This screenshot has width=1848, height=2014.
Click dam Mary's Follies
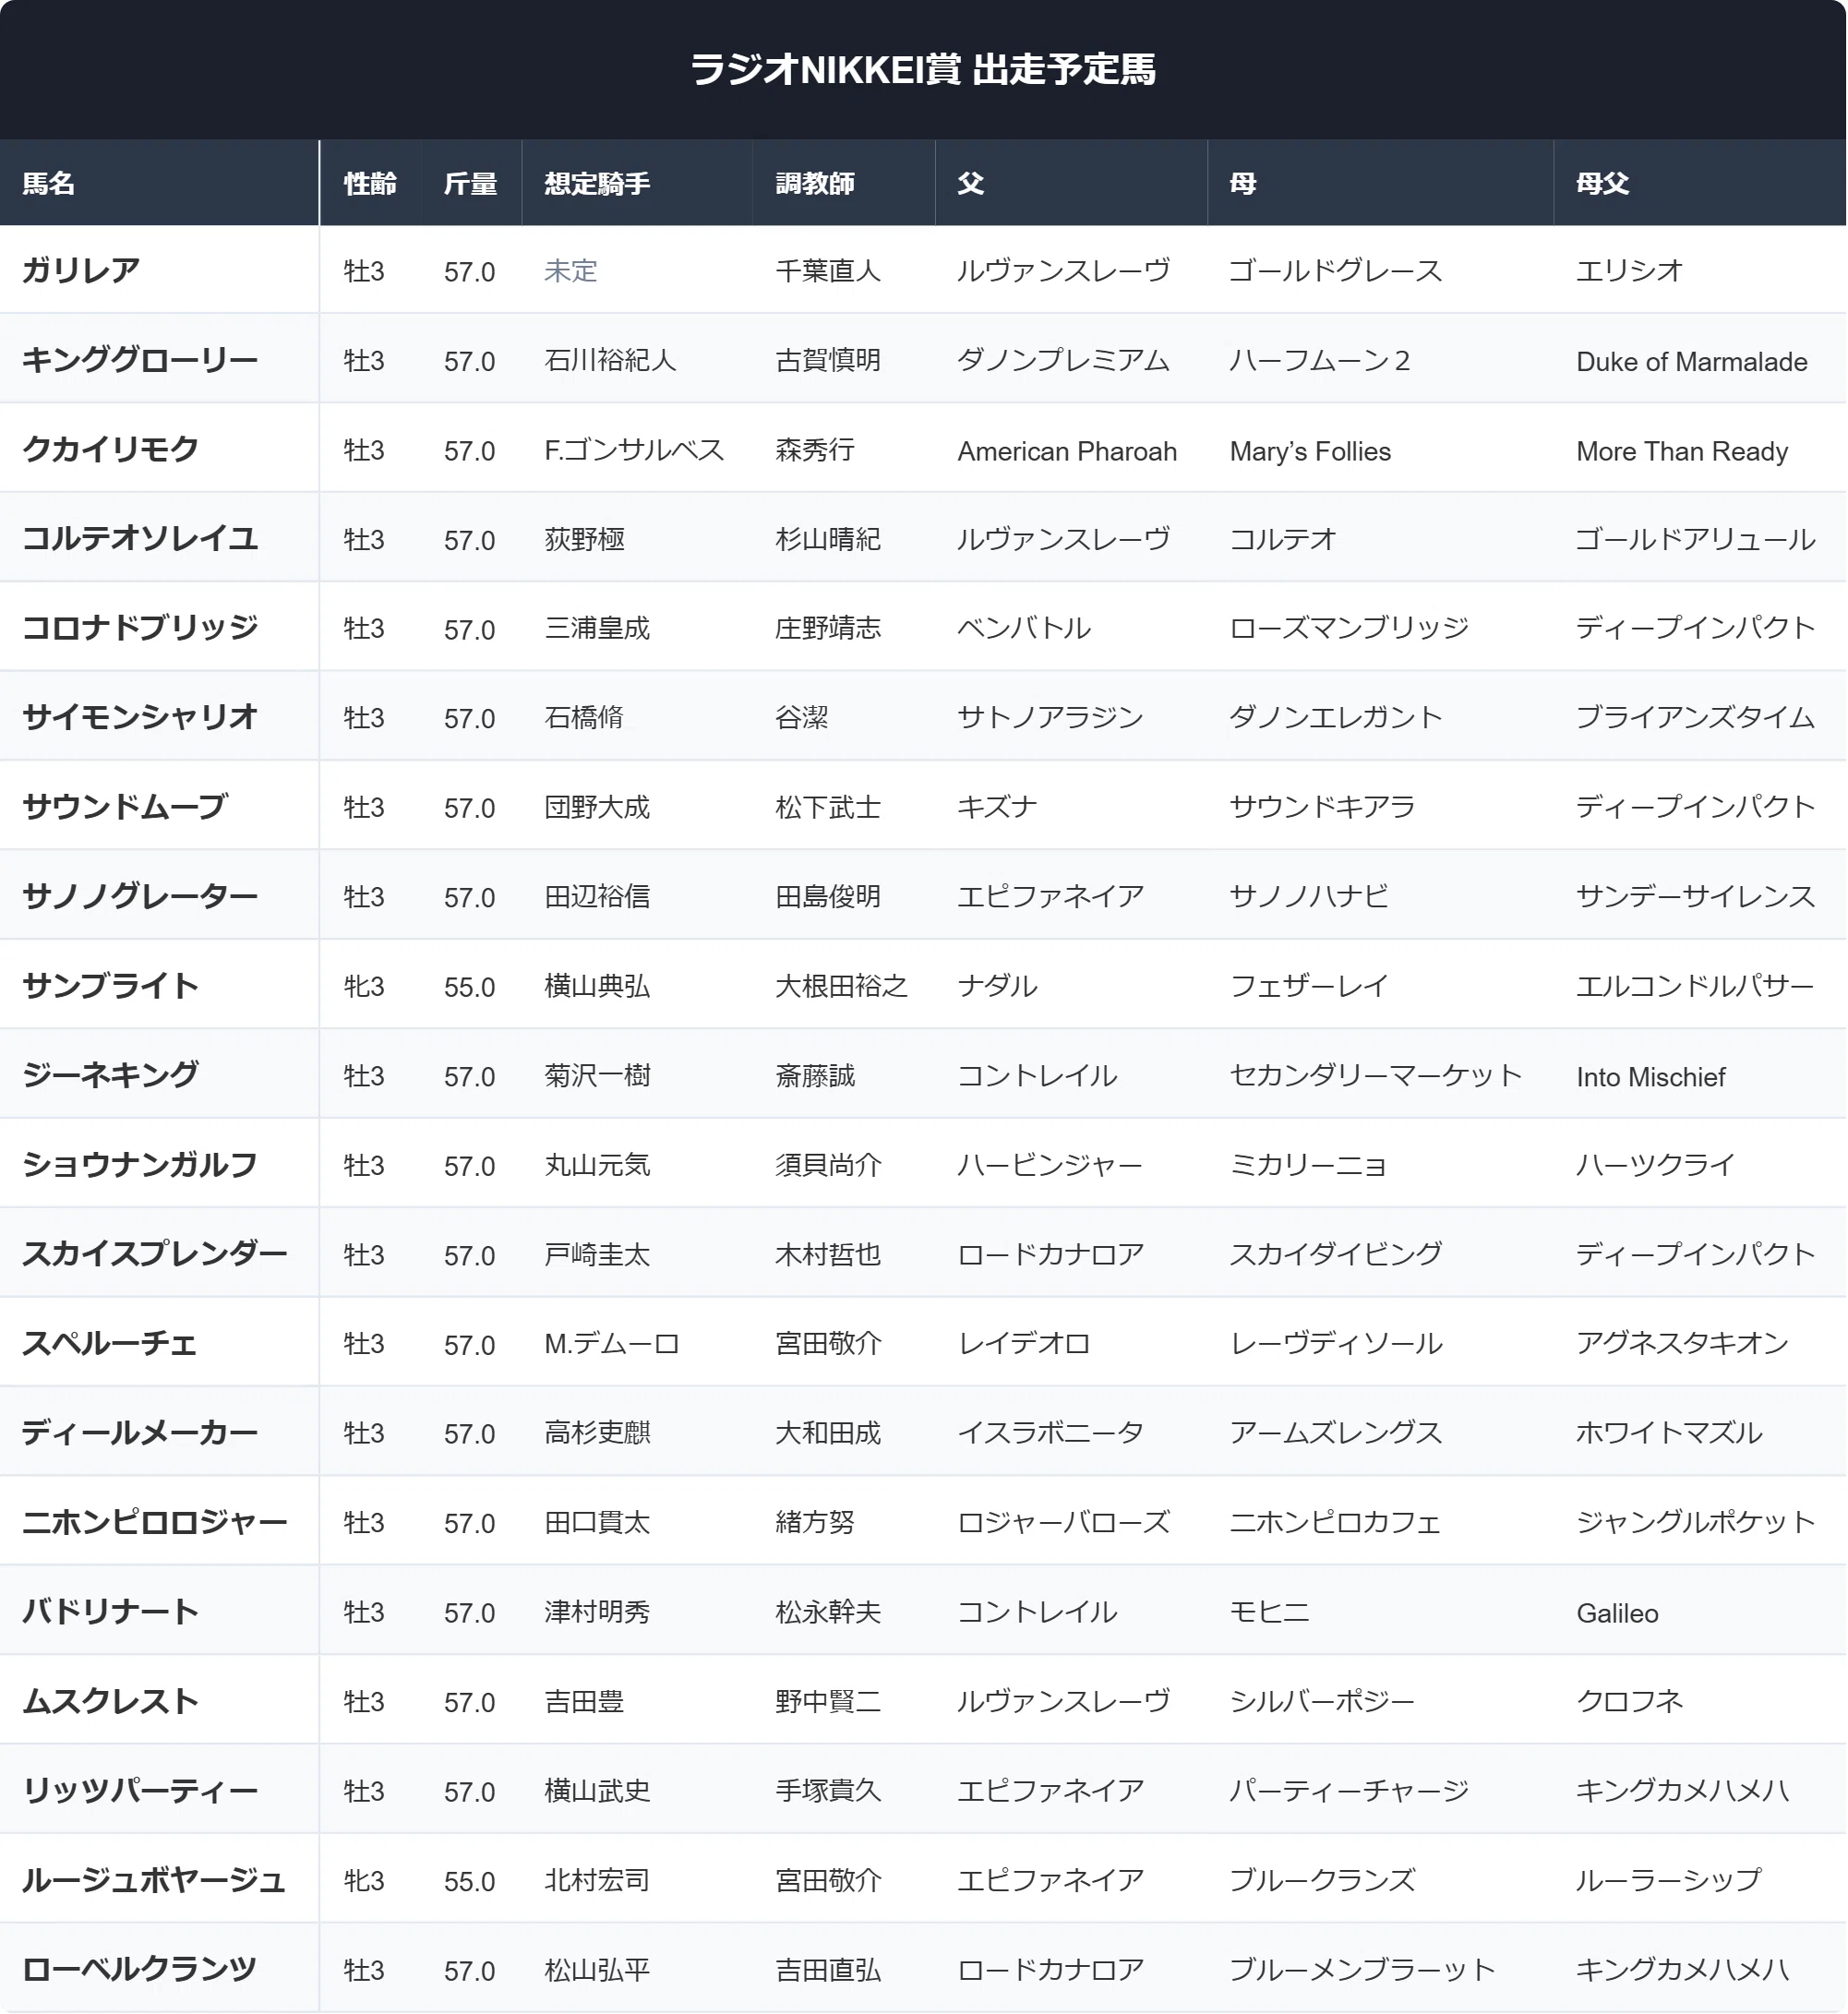[1310, 451]
